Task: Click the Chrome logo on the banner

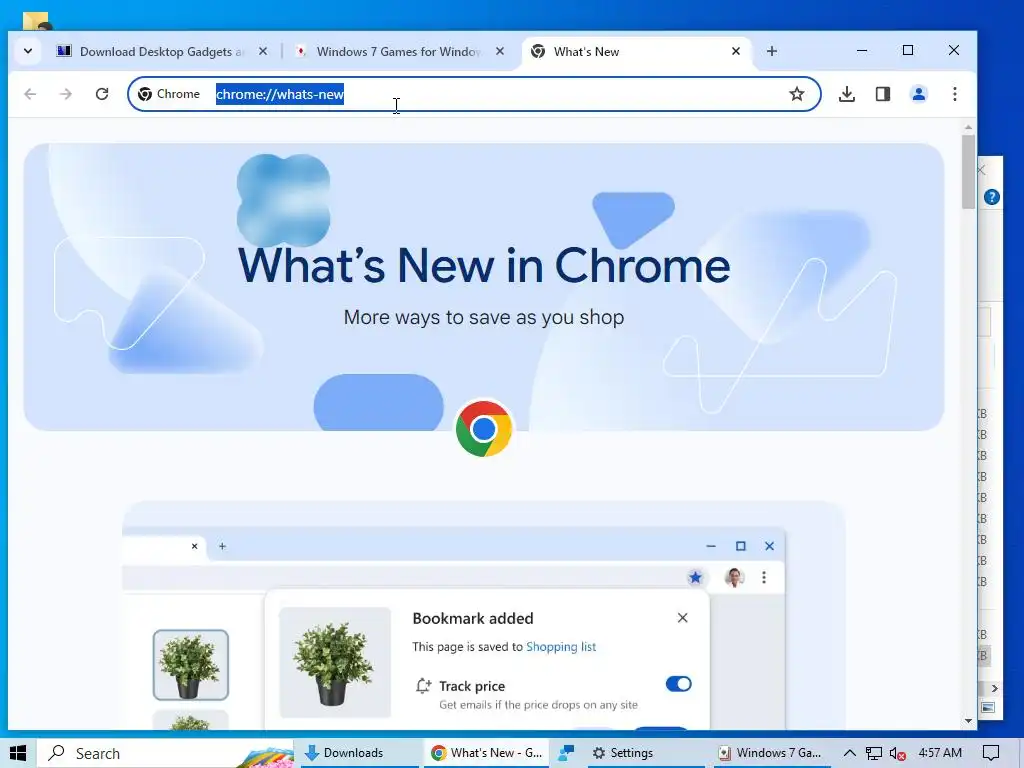Action: click(484, 429)
